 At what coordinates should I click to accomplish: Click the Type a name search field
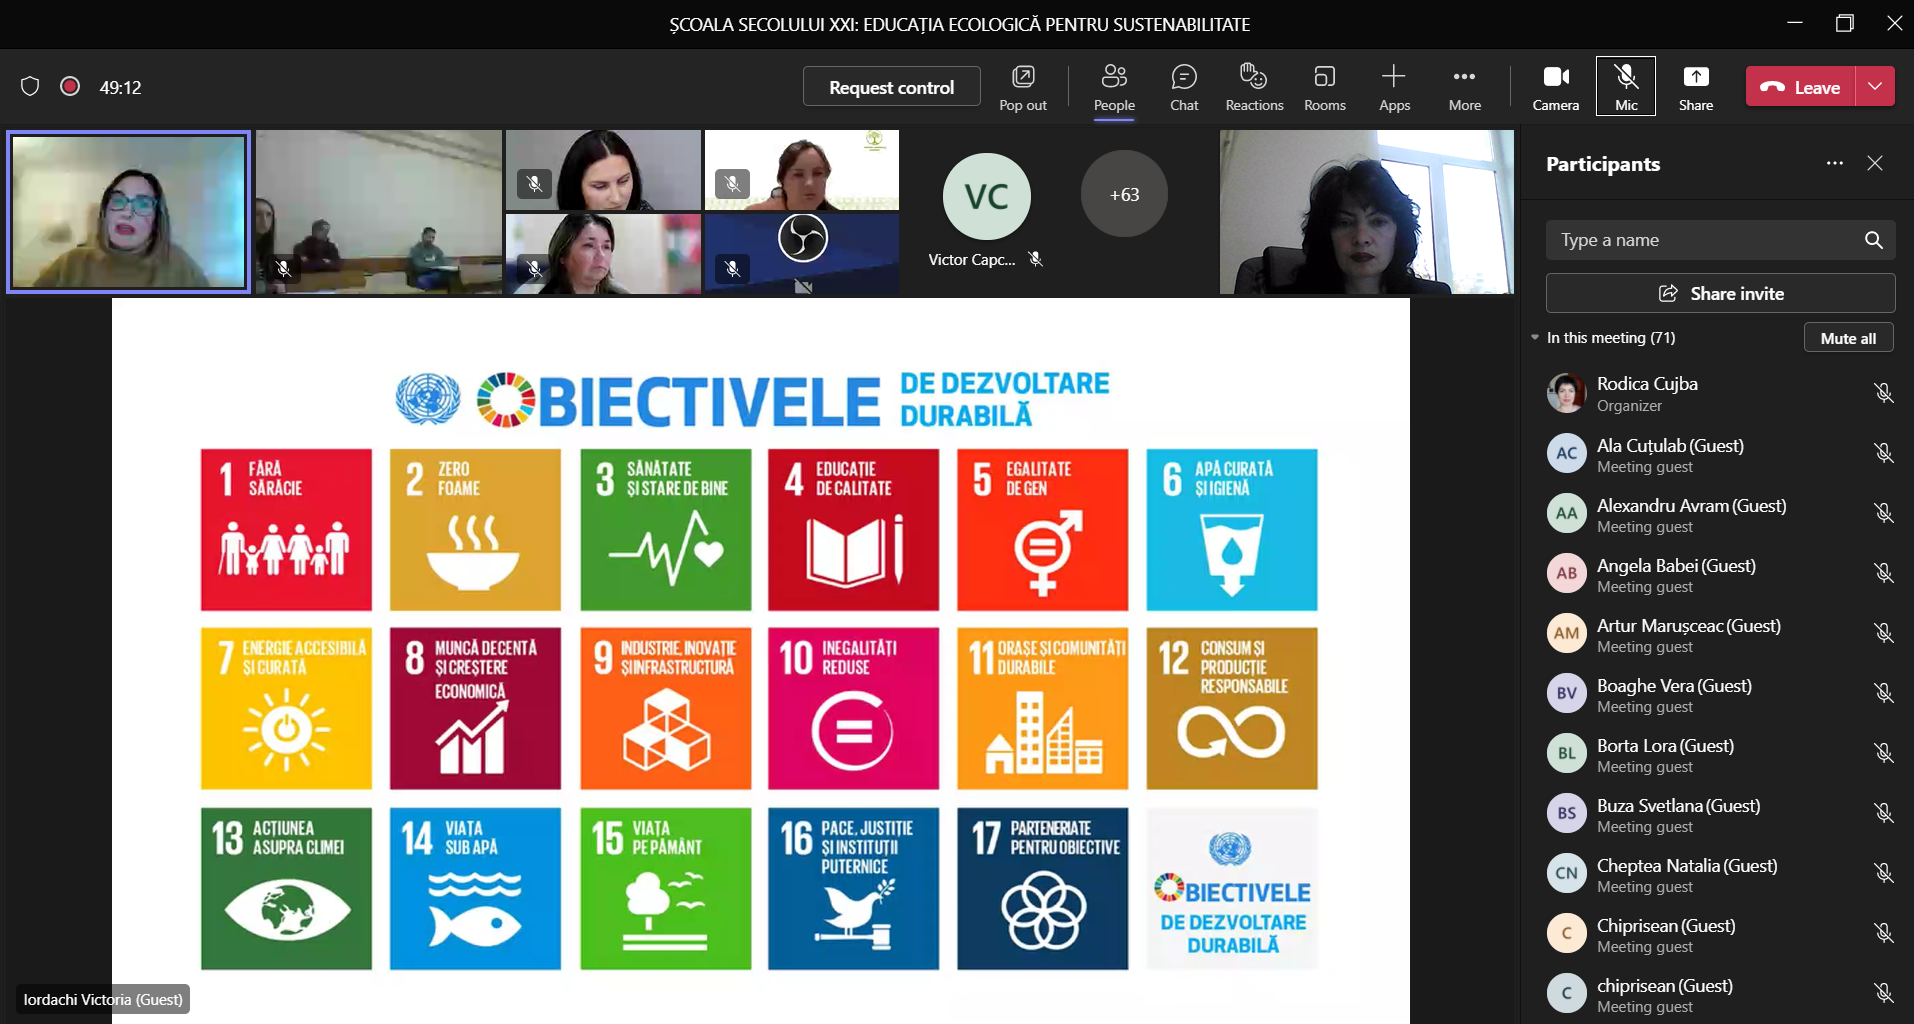[1720, 240]
